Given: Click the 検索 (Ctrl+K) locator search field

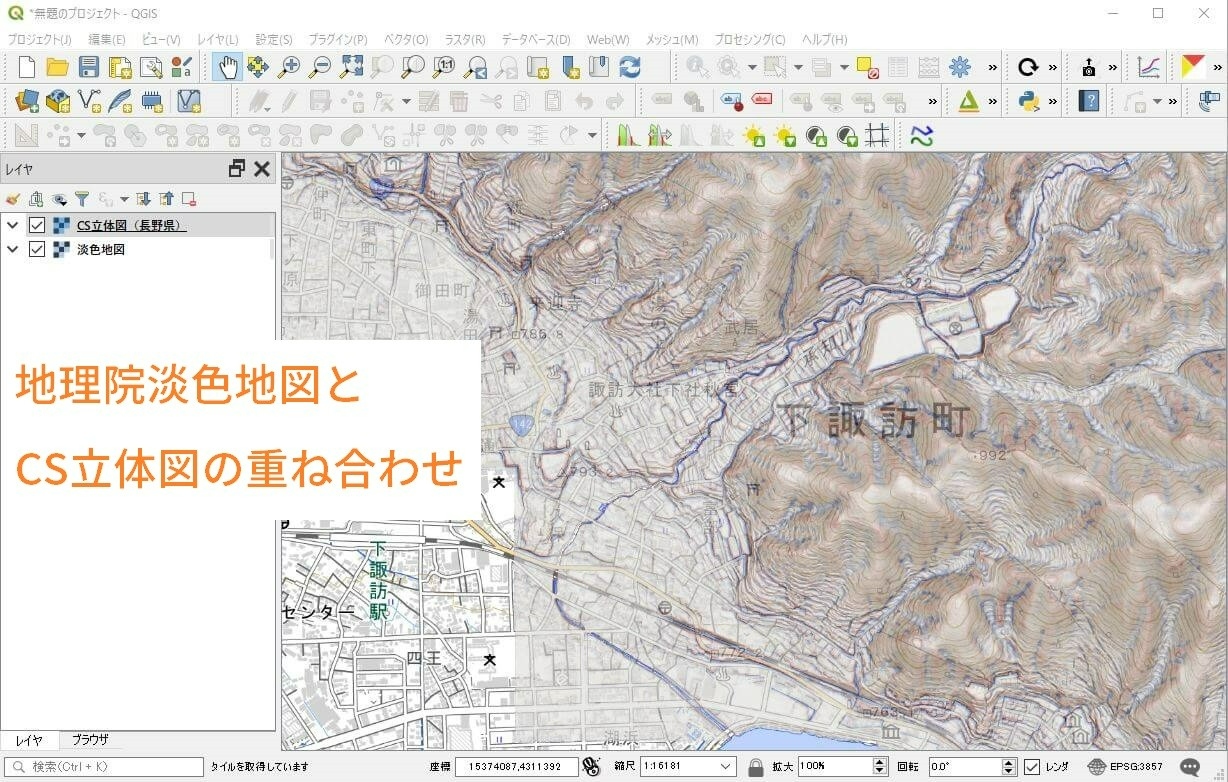Looking at the screenshot, I should point(103,767).
